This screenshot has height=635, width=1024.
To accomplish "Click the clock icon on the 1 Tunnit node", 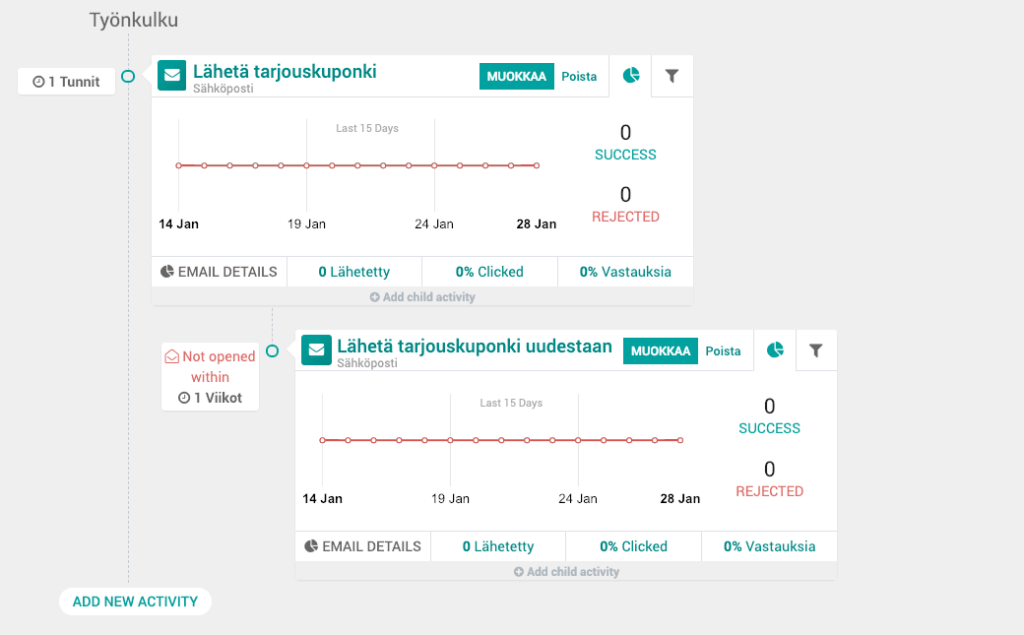I will coord(37,82).
